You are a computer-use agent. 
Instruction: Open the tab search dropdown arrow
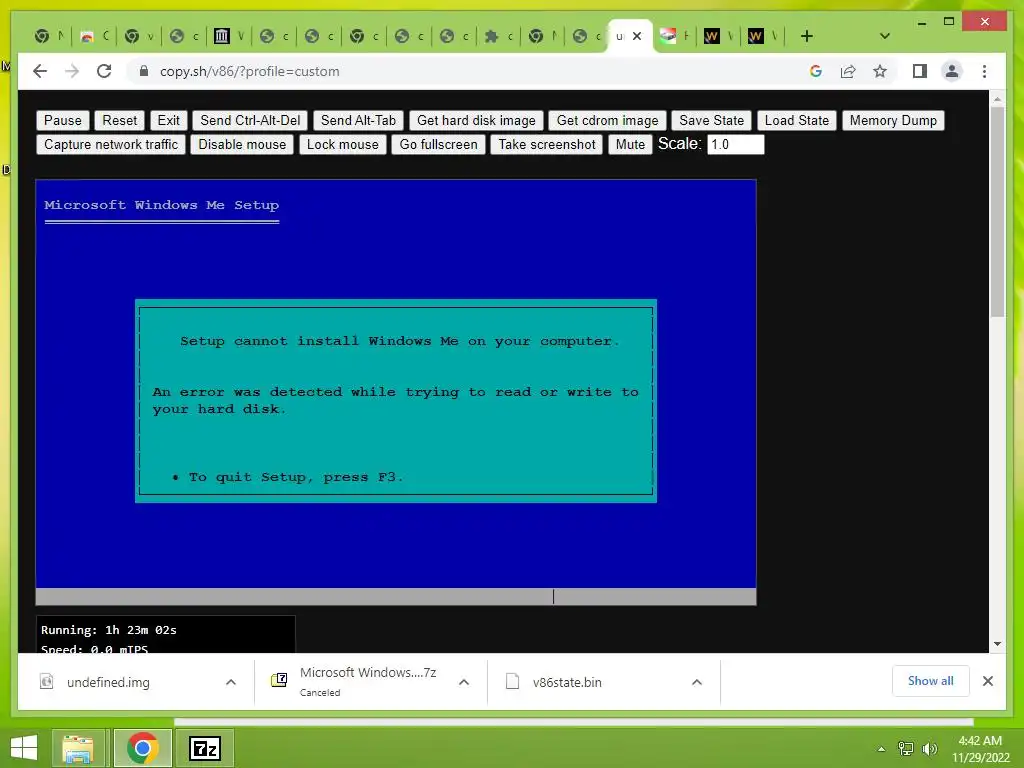coord(884,36)
